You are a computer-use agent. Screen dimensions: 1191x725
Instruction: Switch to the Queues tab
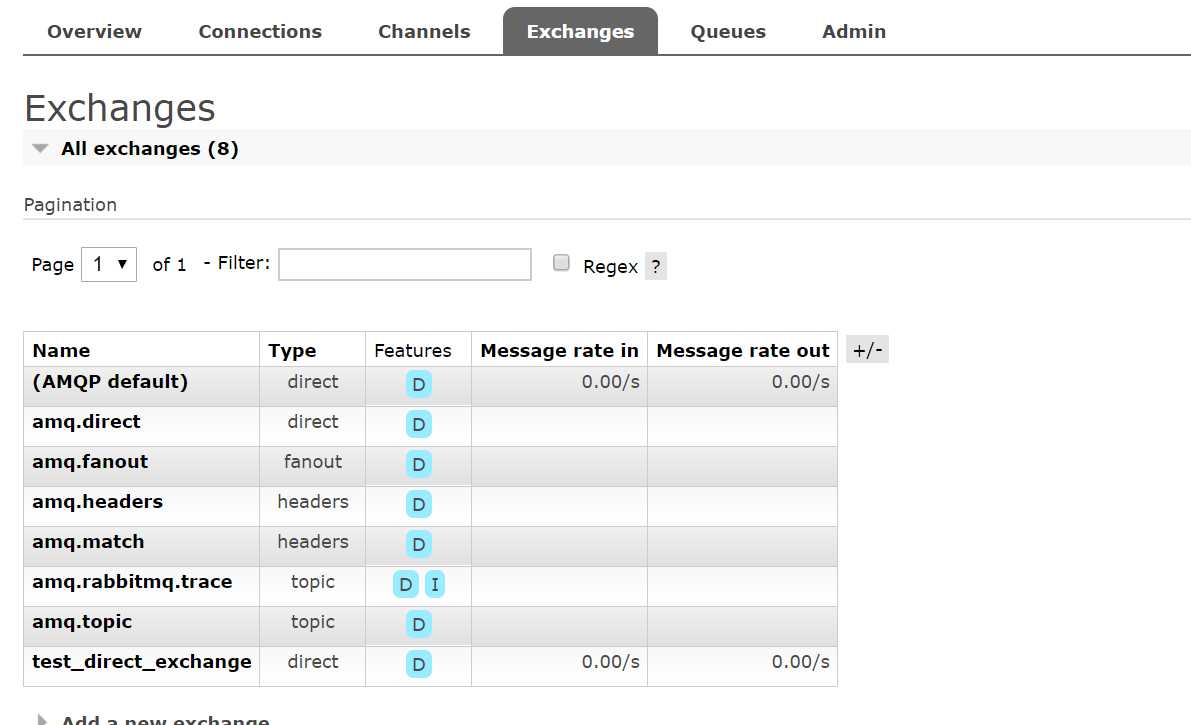coord(728,32)
